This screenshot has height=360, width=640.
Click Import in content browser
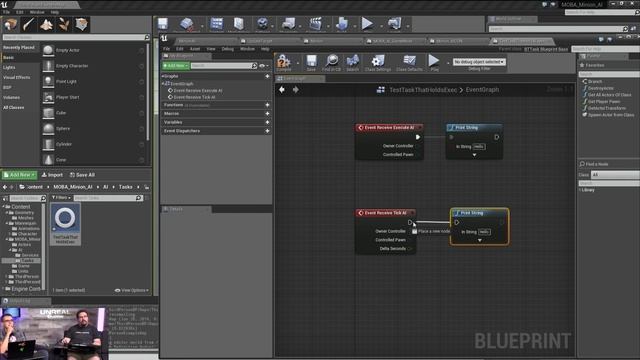52,175
